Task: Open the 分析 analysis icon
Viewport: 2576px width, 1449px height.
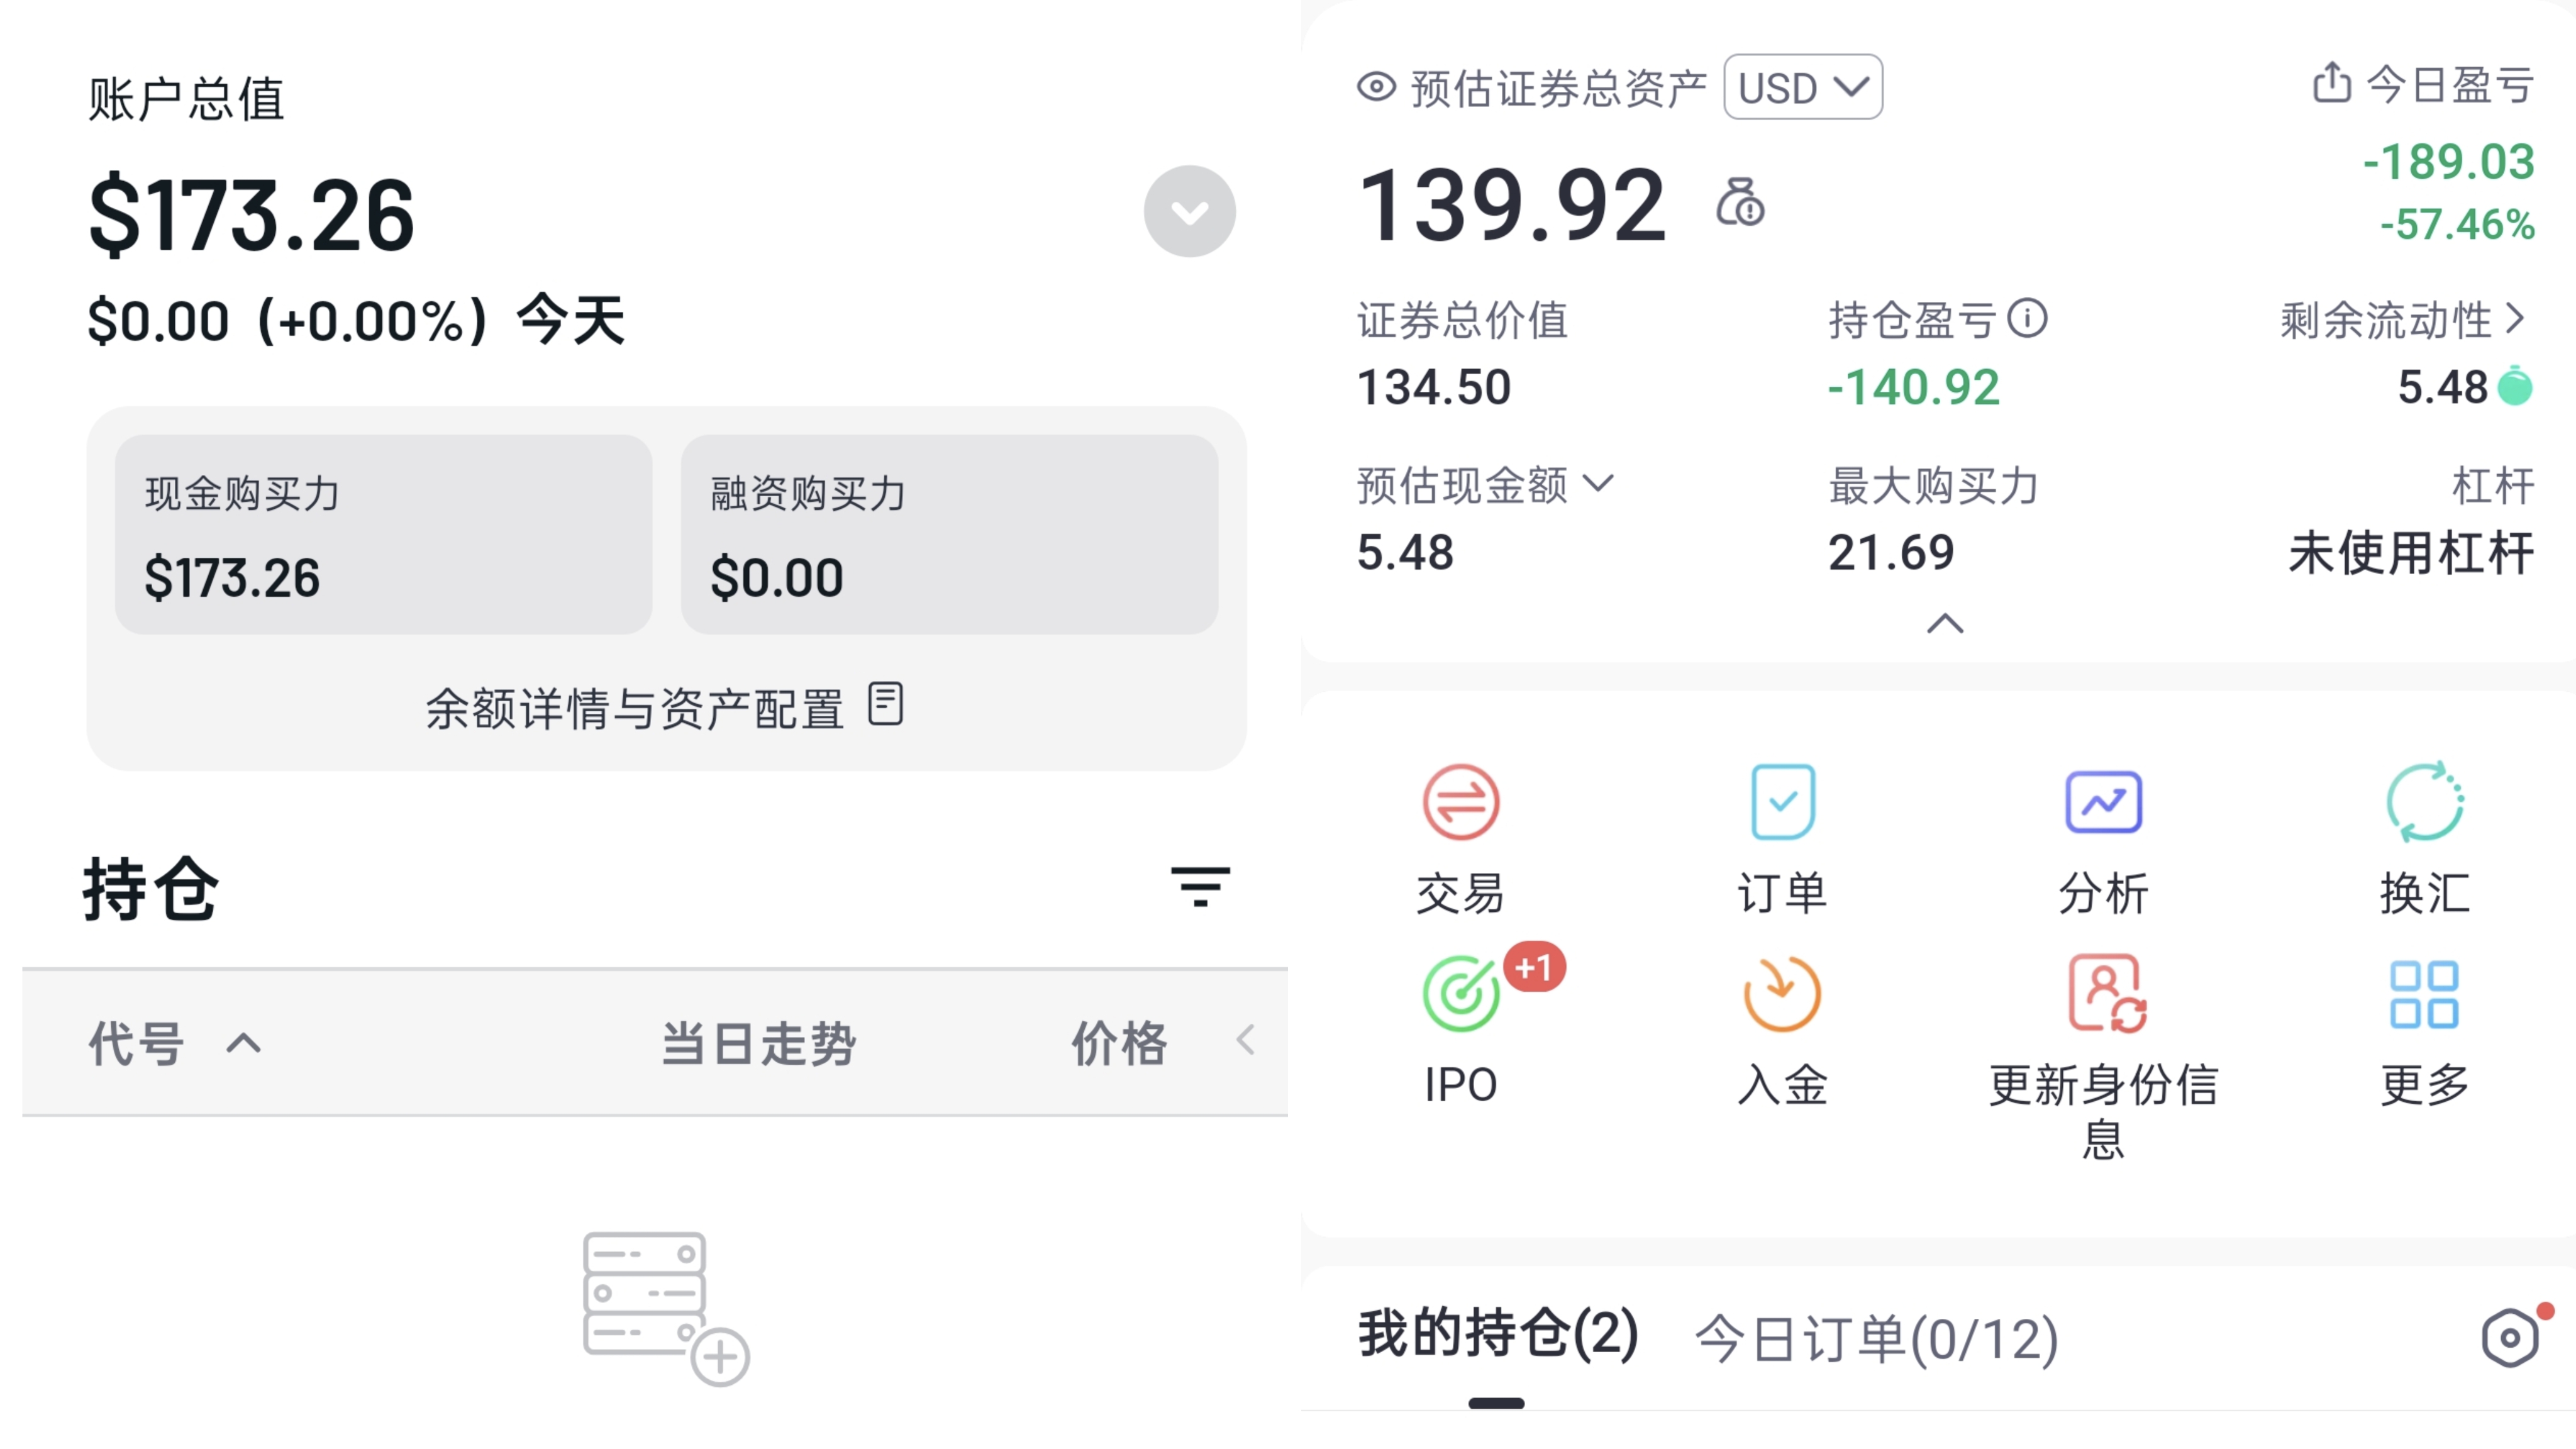Action: pyautogui.click(x=2103, y=802)
